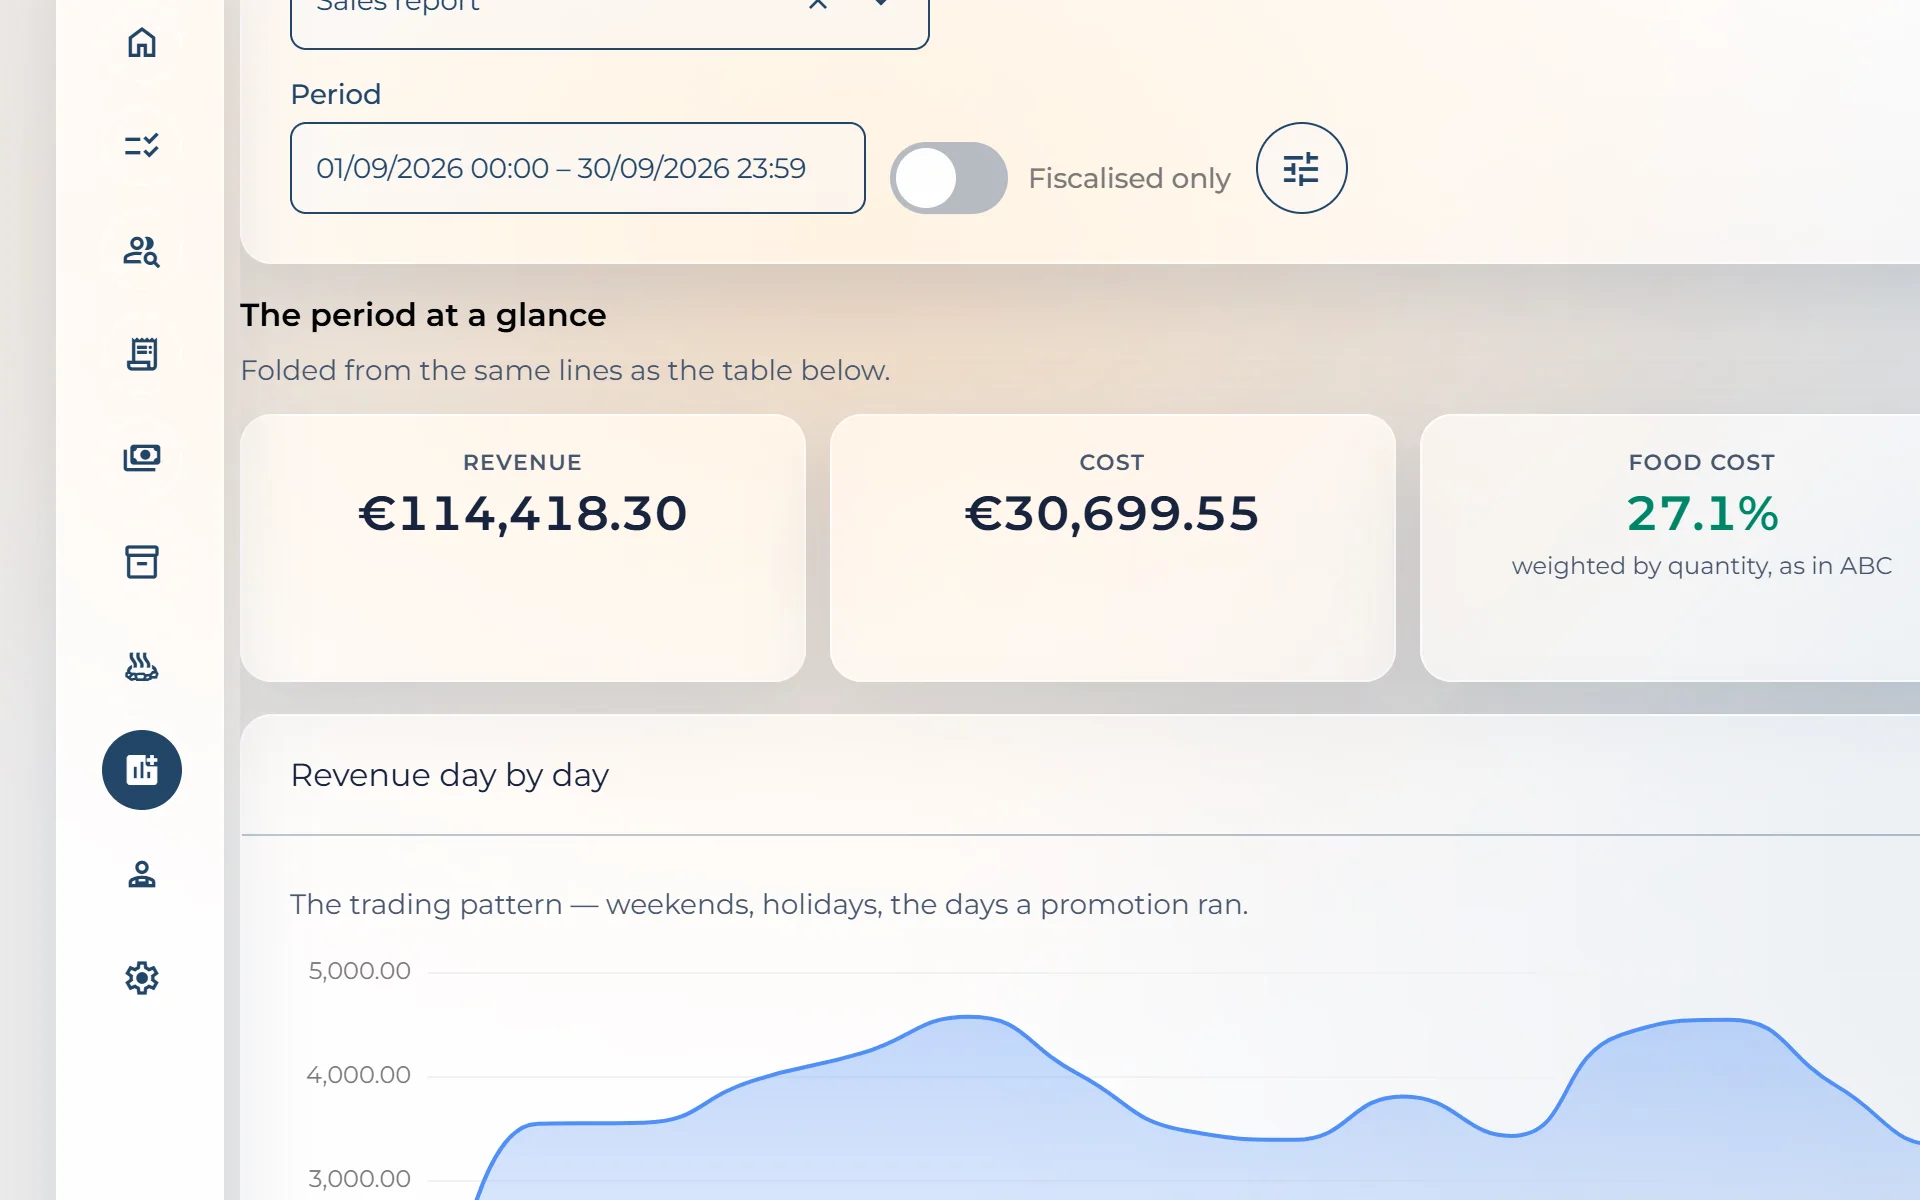Toggle the Fiscalised only switch
The image size is (1920, 1200).
[x=948, y=178]
